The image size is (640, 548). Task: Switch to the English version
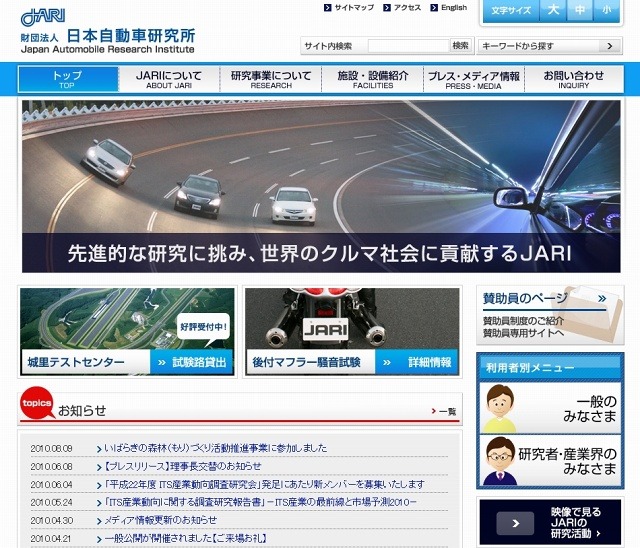tap(454, 8)
